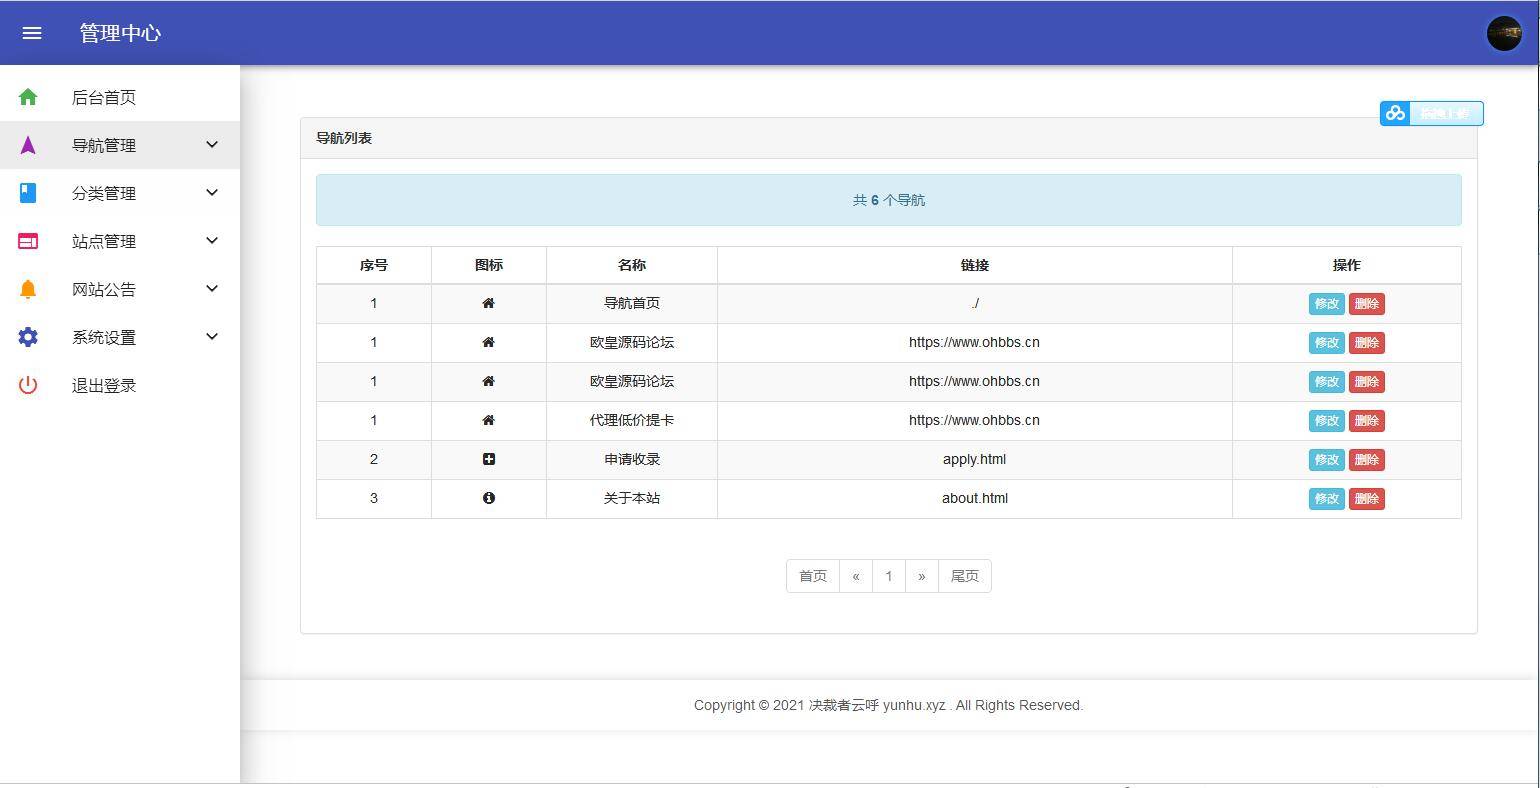Select the home icon beside 后台首页

click(x=26, y=97)
